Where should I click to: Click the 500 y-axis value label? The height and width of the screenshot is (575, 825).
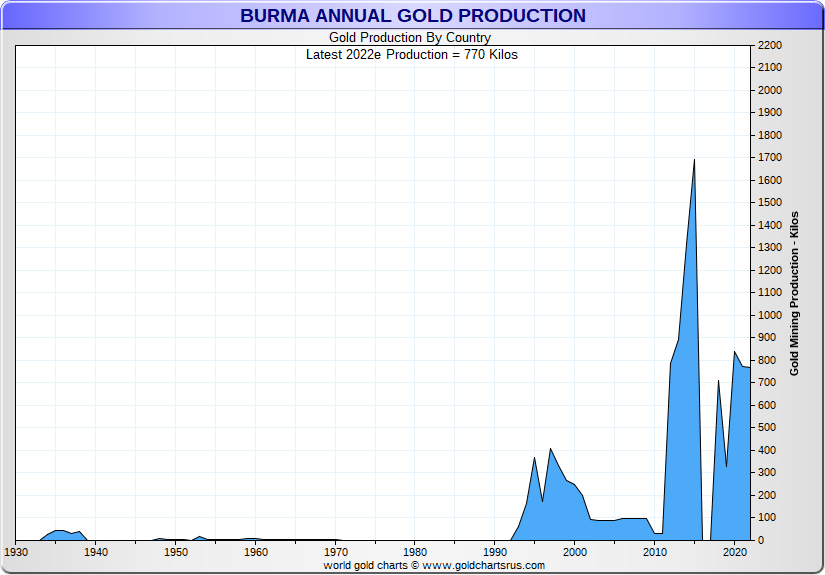pos(767,428)
